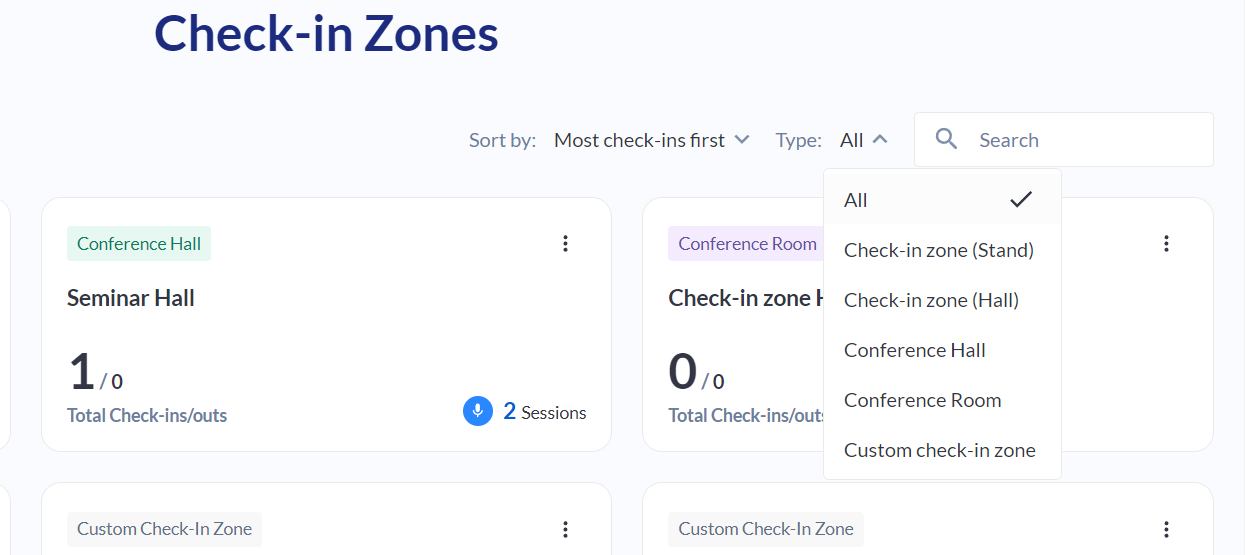This screenshot has width=1245, height=555.
Task: Click checkmark beside All option
Action: click(1020, 200)
